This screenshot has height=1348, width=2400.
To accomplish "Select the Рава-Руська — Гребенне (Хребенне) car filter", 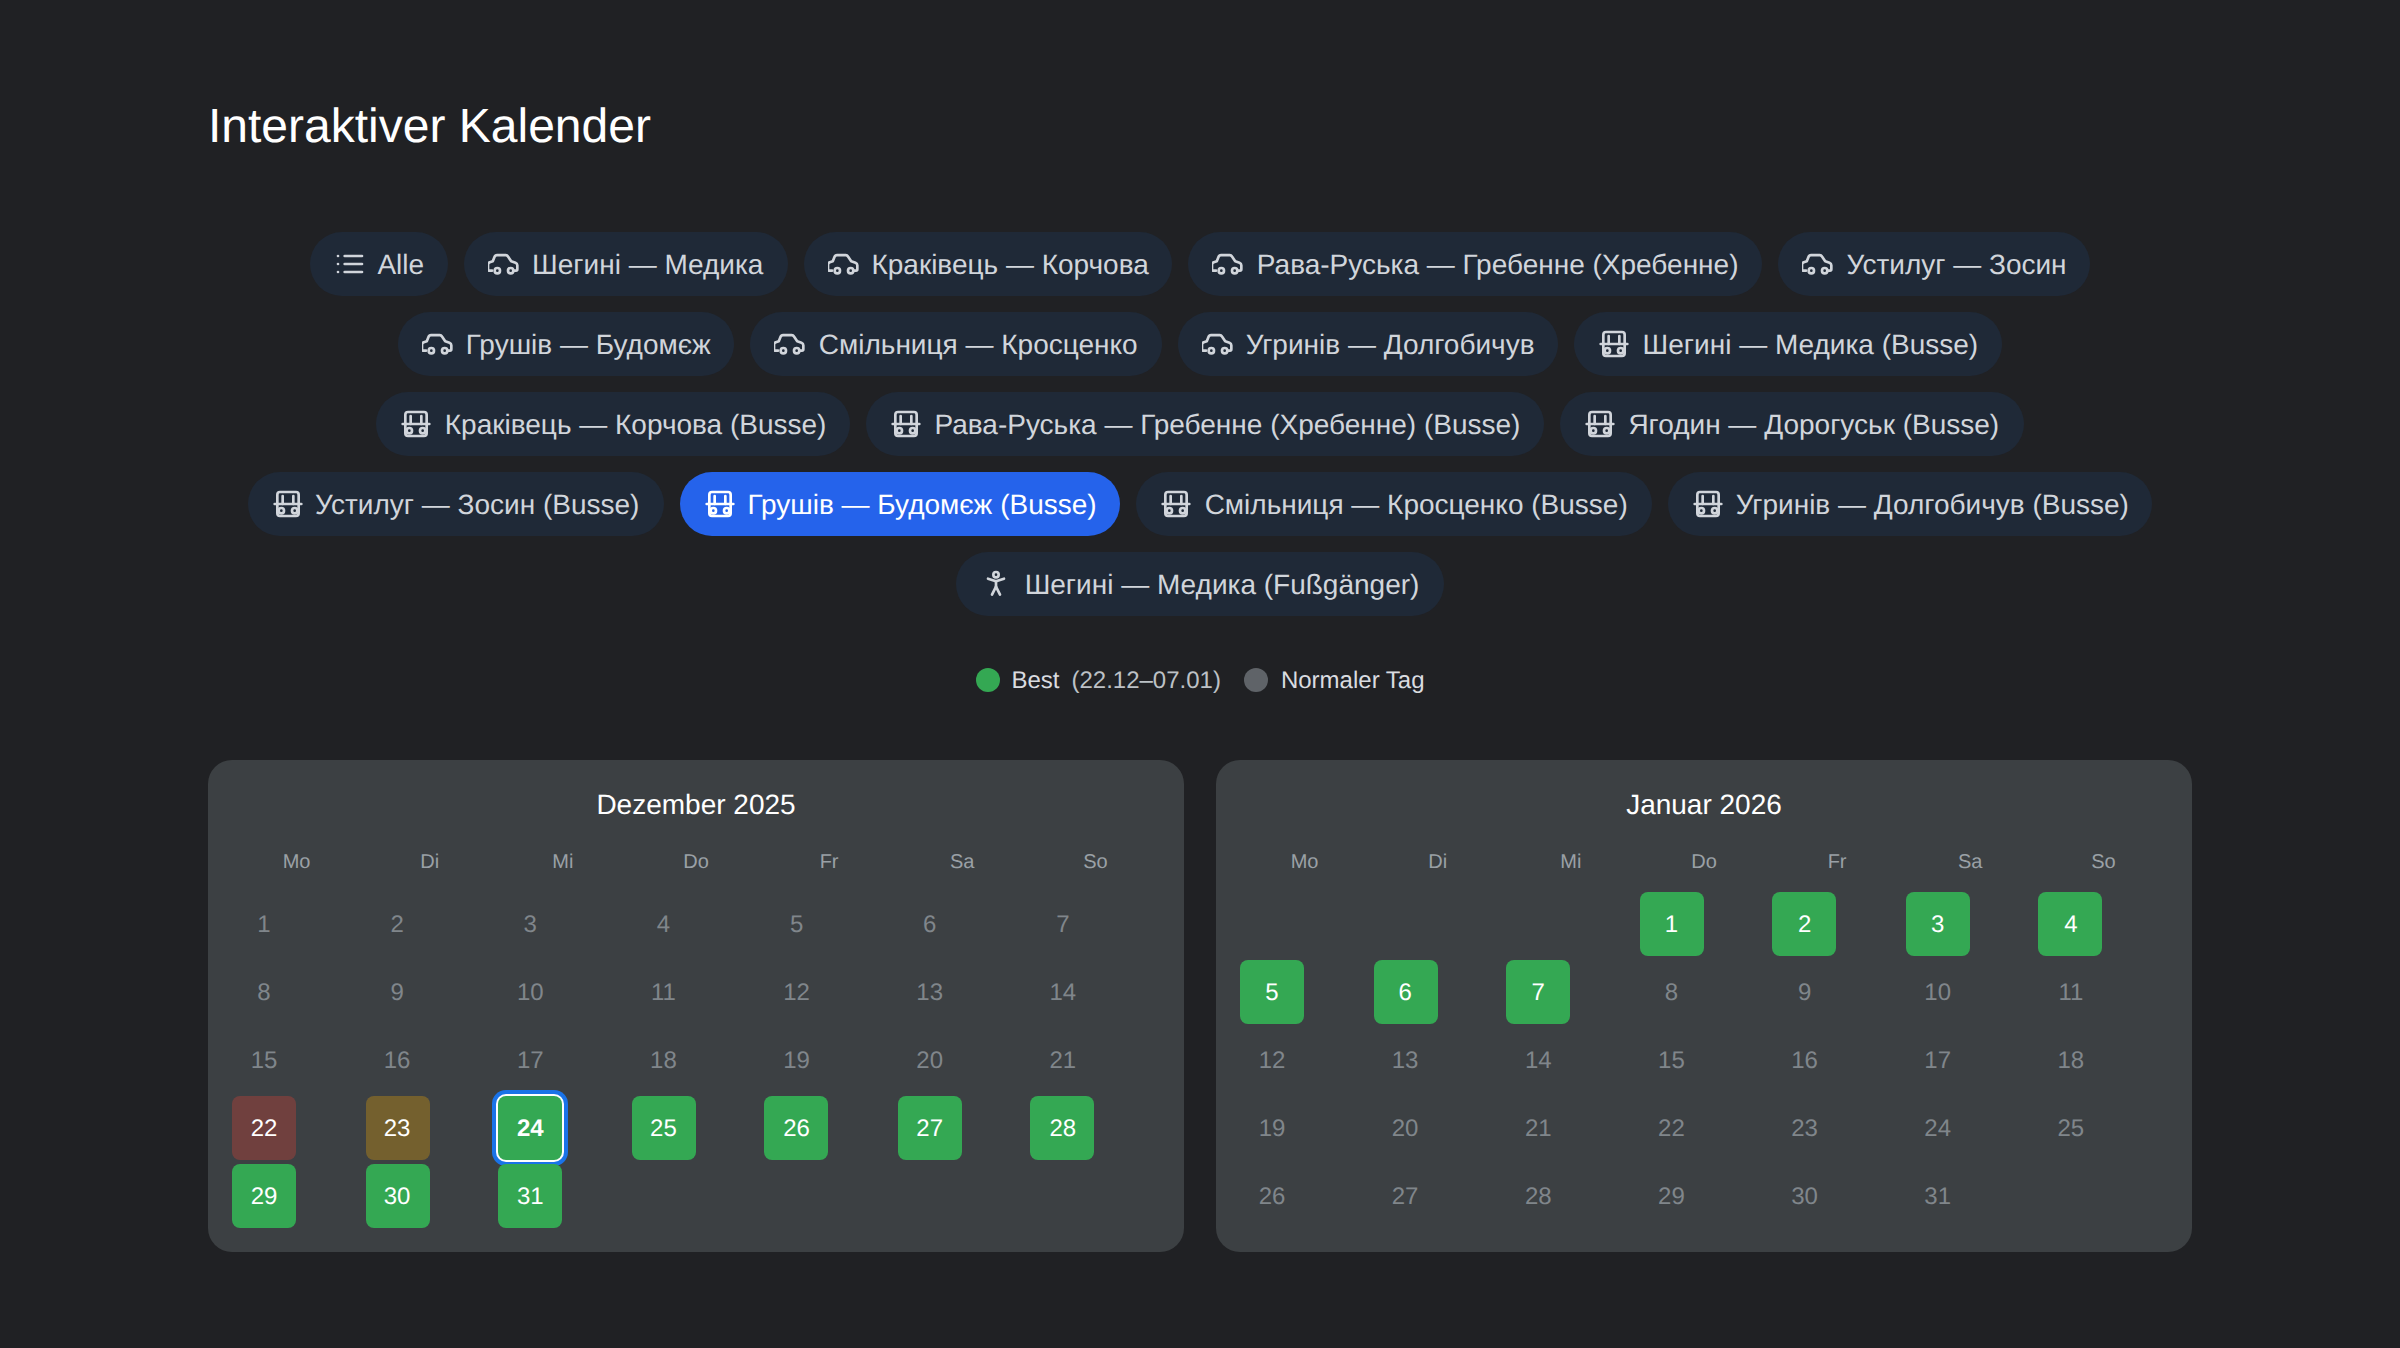I will [x=1474, y=264].
